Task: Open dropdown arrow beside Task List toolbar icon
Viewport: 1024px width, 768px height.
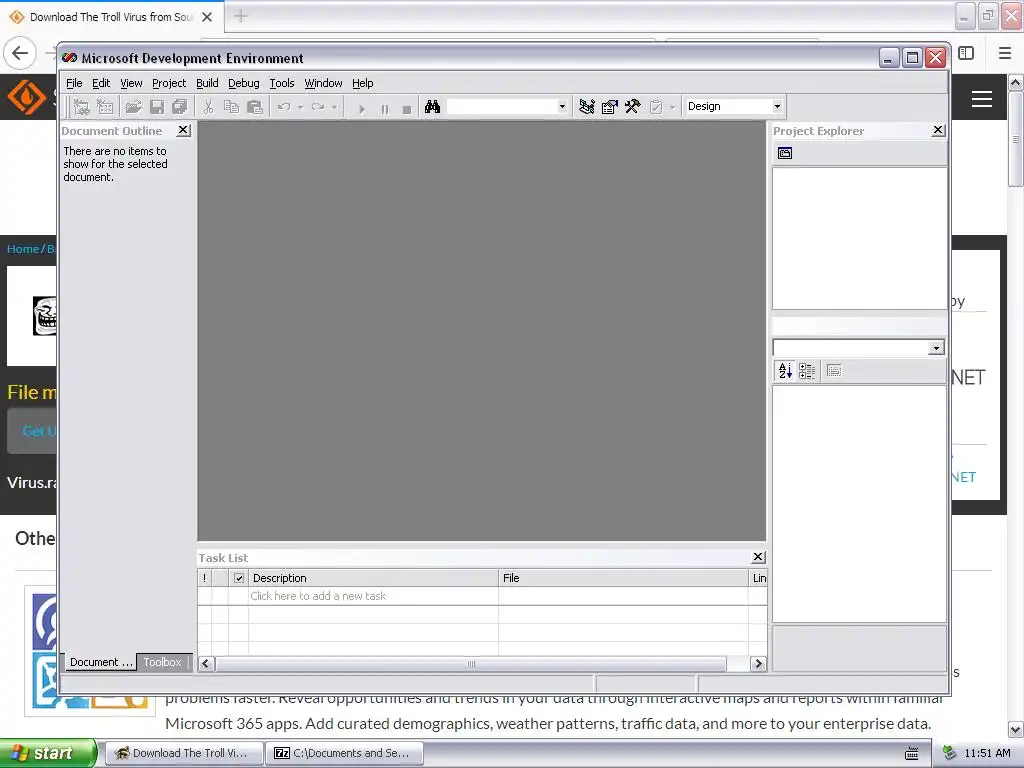Action: point(672,107)
